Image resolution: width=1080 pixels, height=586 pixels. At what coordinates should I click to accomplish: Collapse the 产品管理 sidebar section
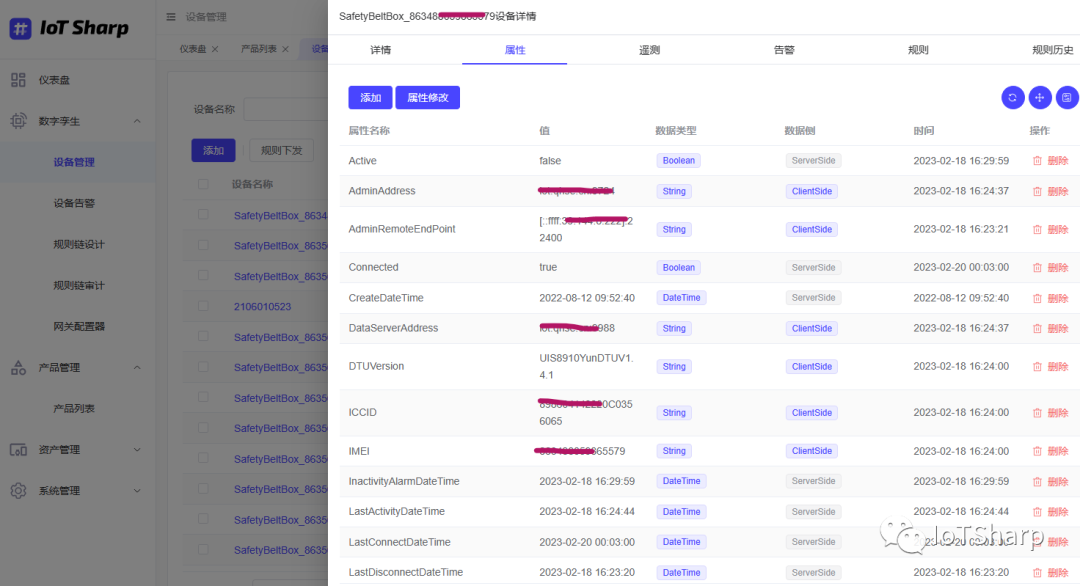(x=137, y=368)
